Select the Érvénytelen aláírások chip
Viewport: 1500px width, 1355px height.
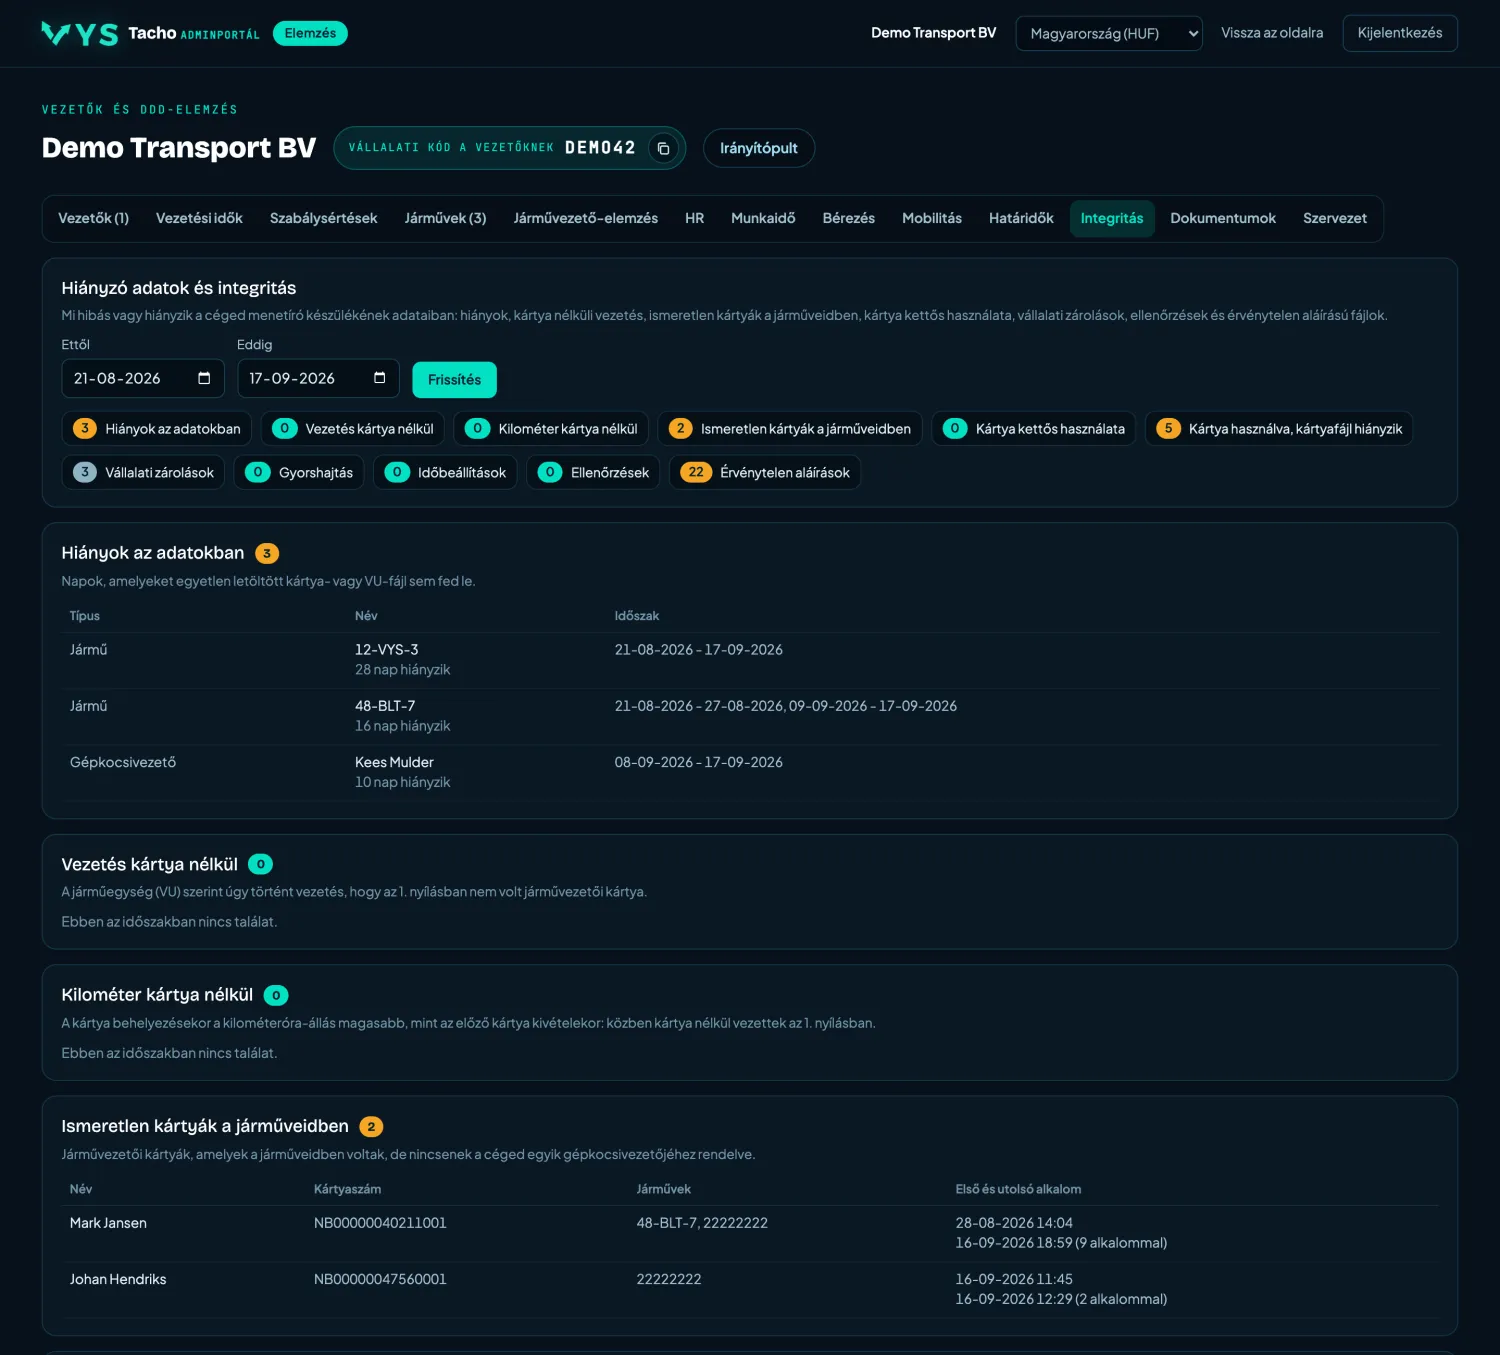(765, 473)
